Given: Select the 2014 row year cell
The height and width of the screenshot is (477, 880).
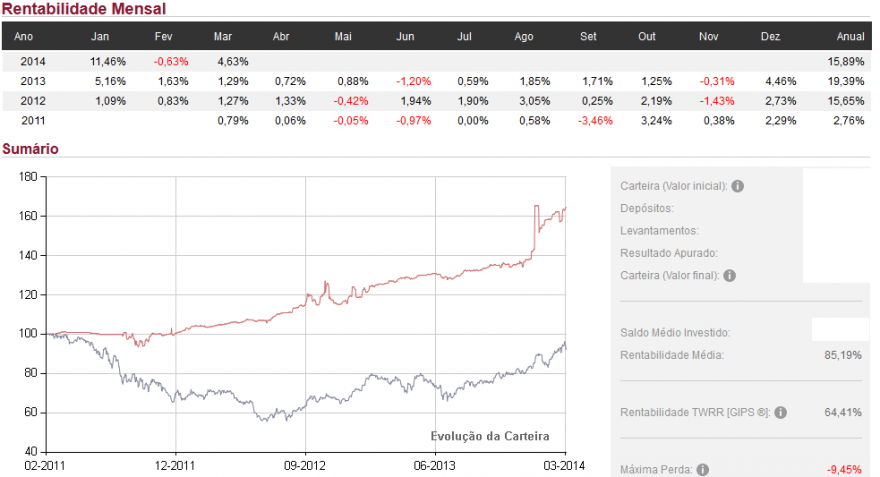Looking at the screenshot, I should click(x=33, y=62).
